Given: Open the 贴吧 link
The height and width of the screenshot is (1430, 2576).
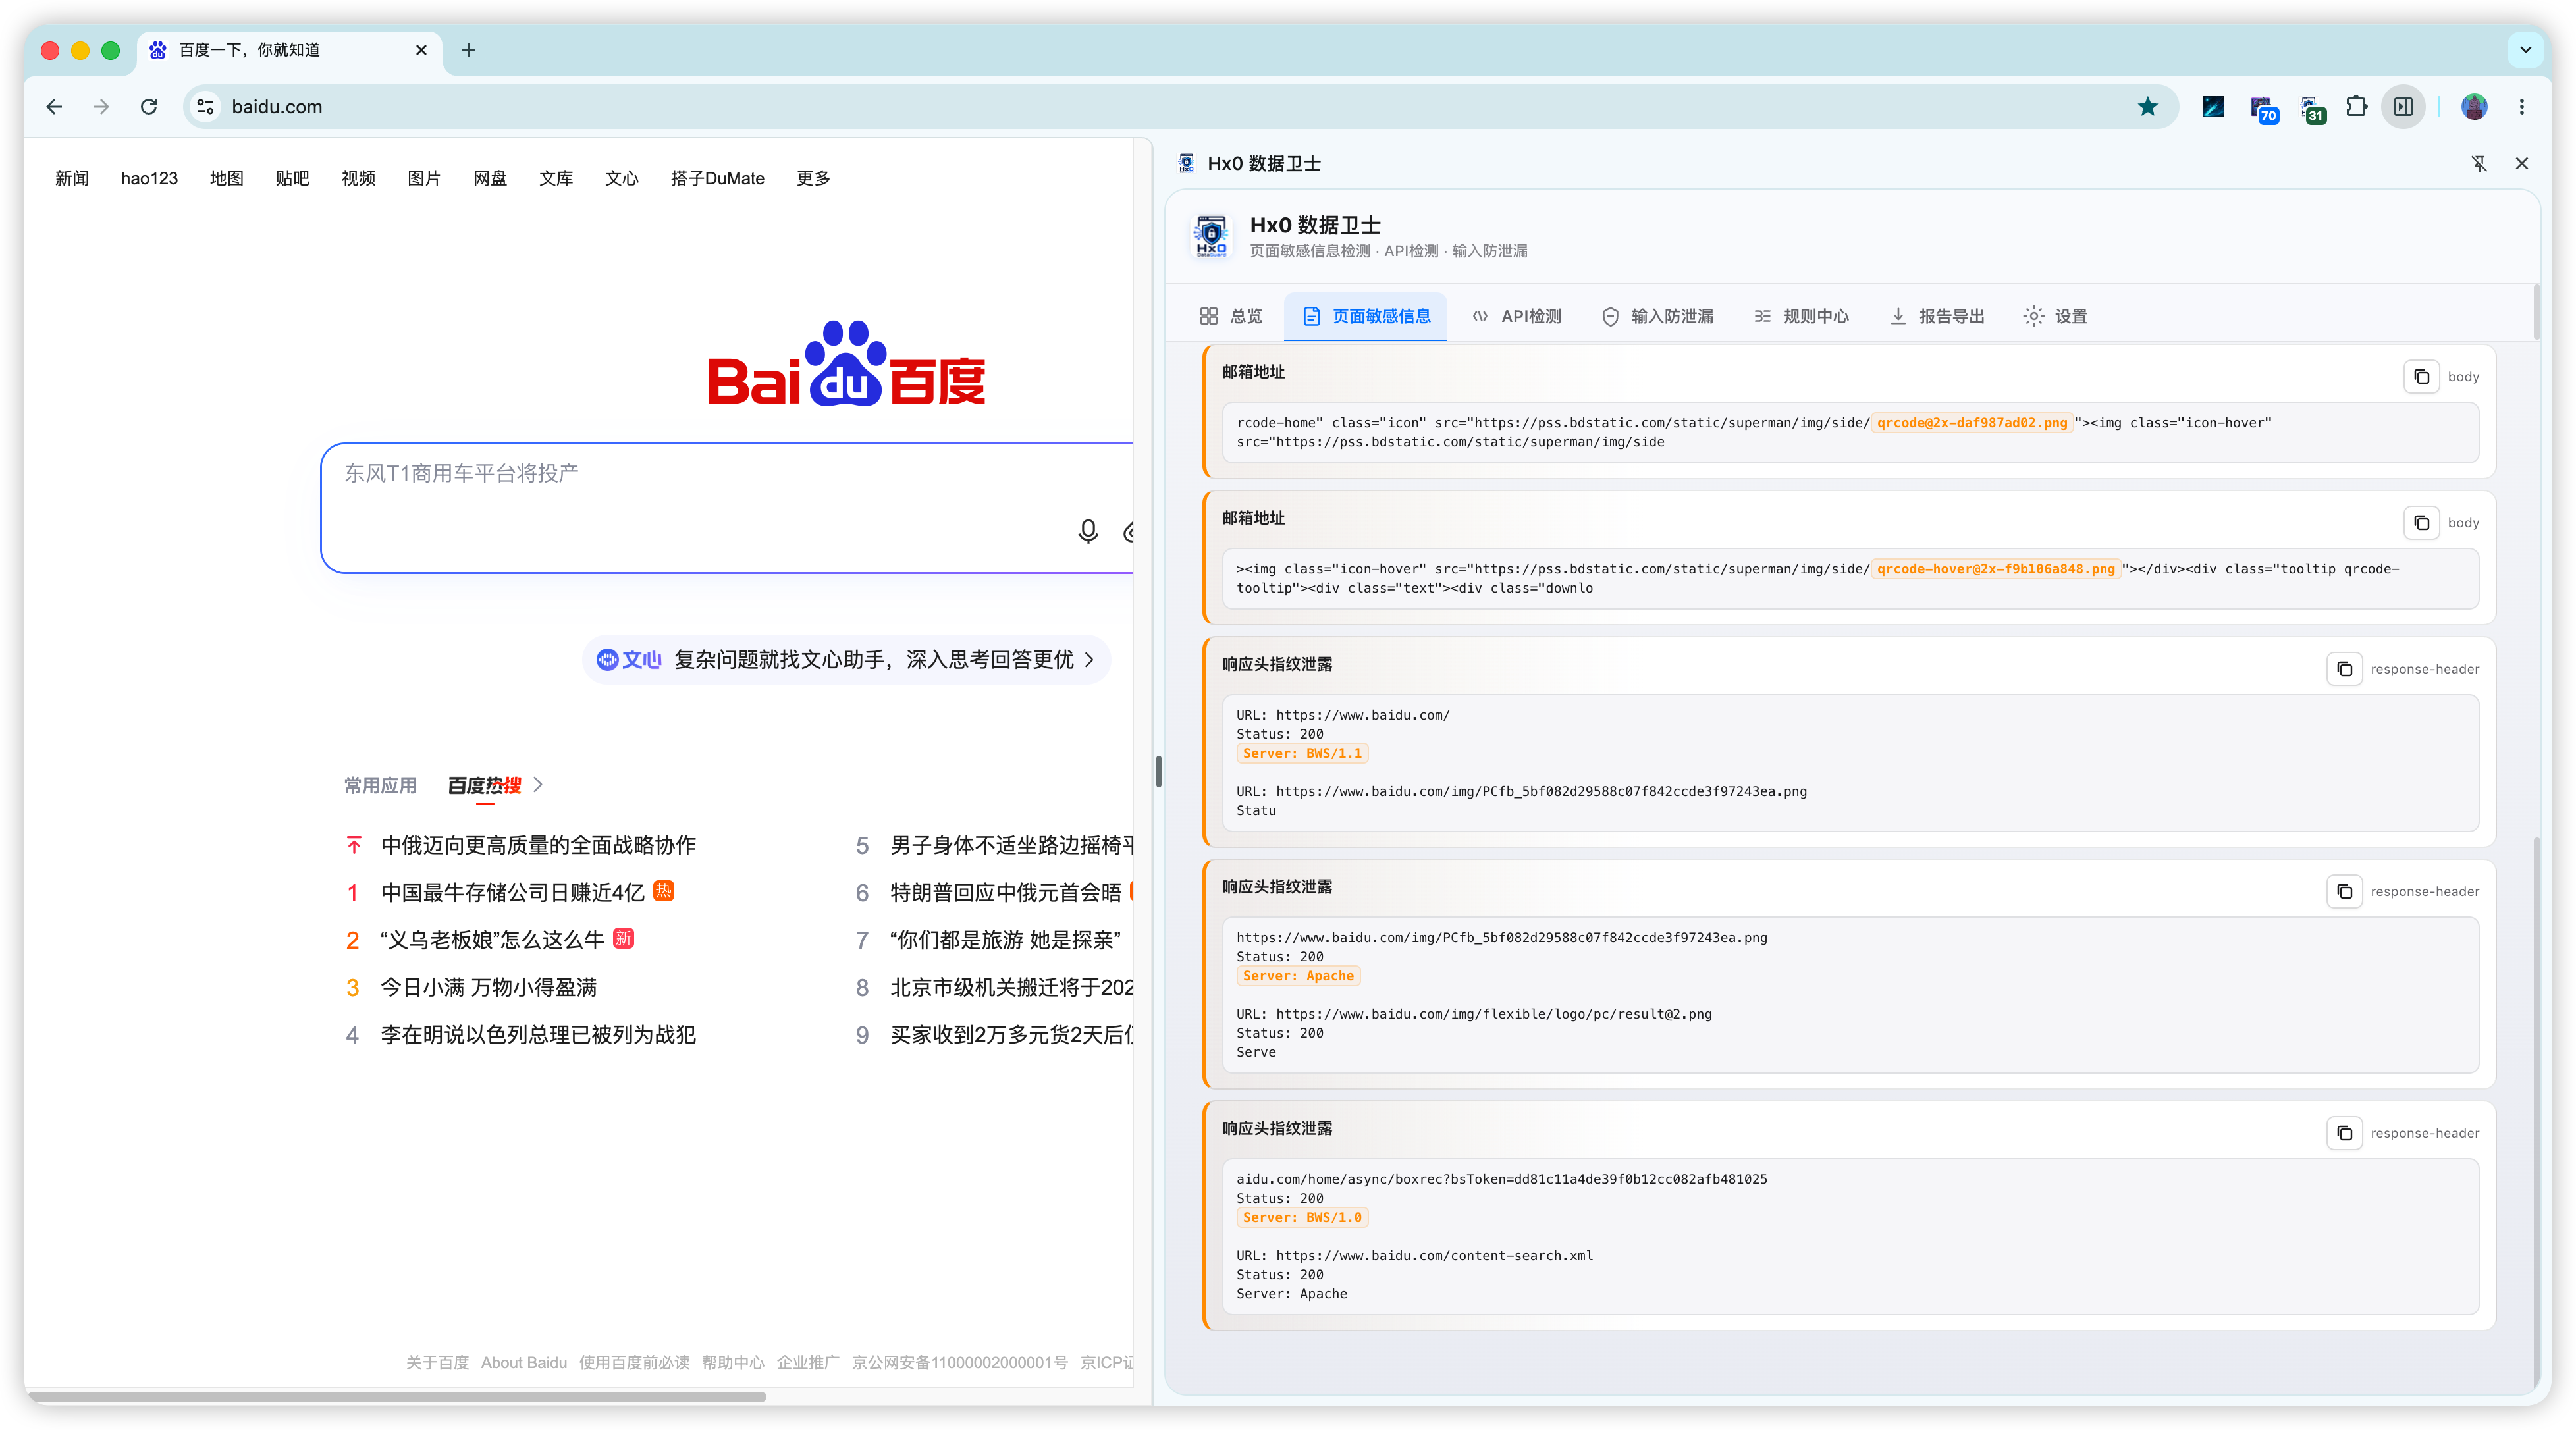Looking at the screenshot, I should [292, 178].
